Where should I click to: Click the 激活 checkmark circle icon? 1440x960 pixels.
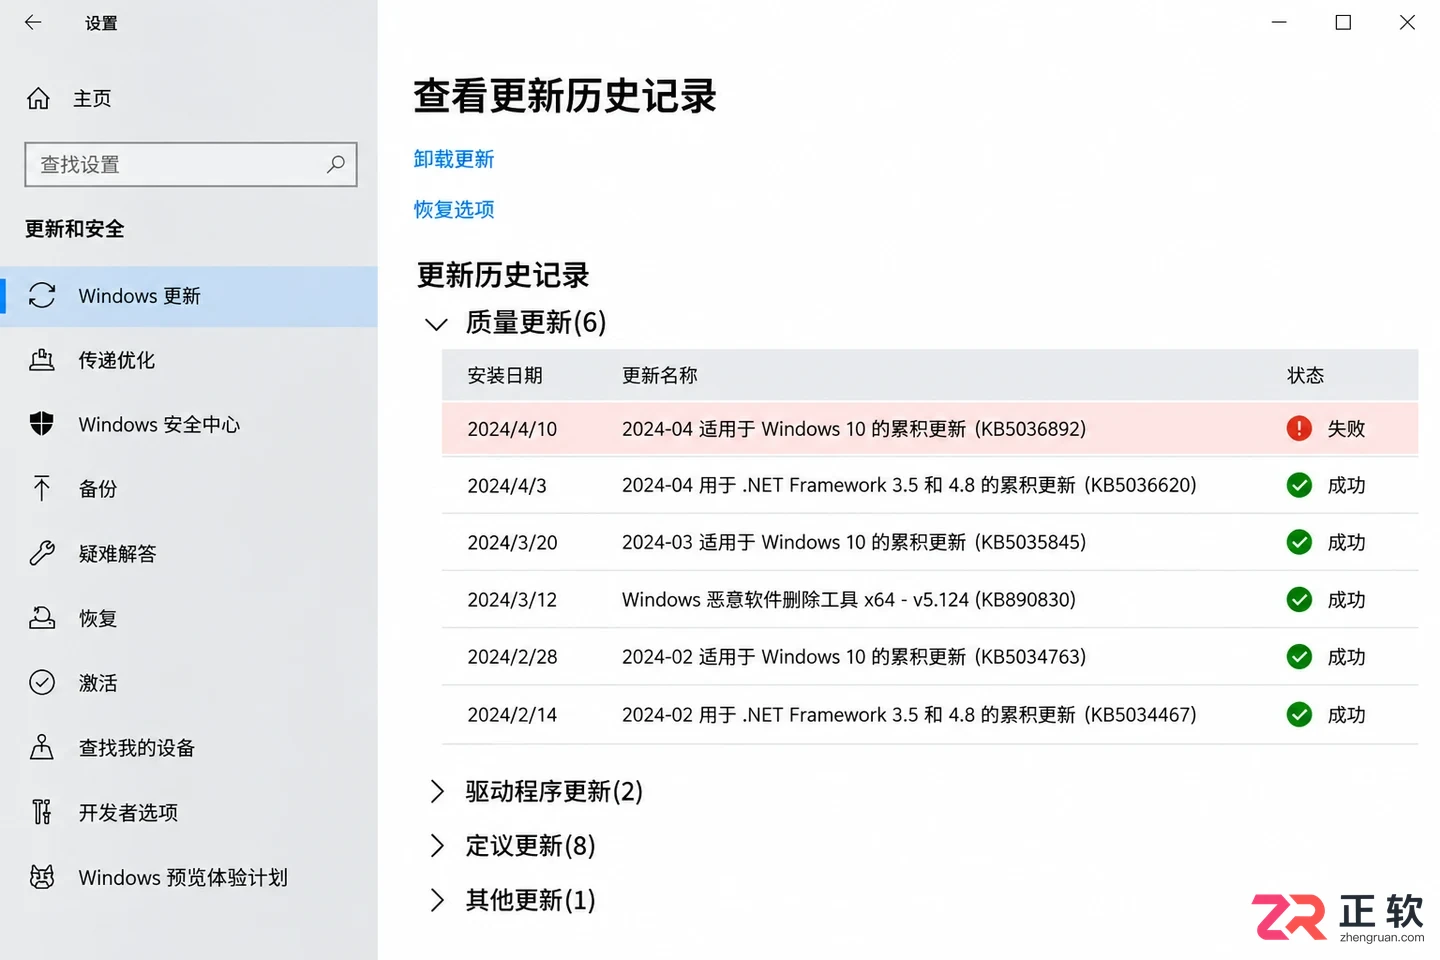[42, 682]
